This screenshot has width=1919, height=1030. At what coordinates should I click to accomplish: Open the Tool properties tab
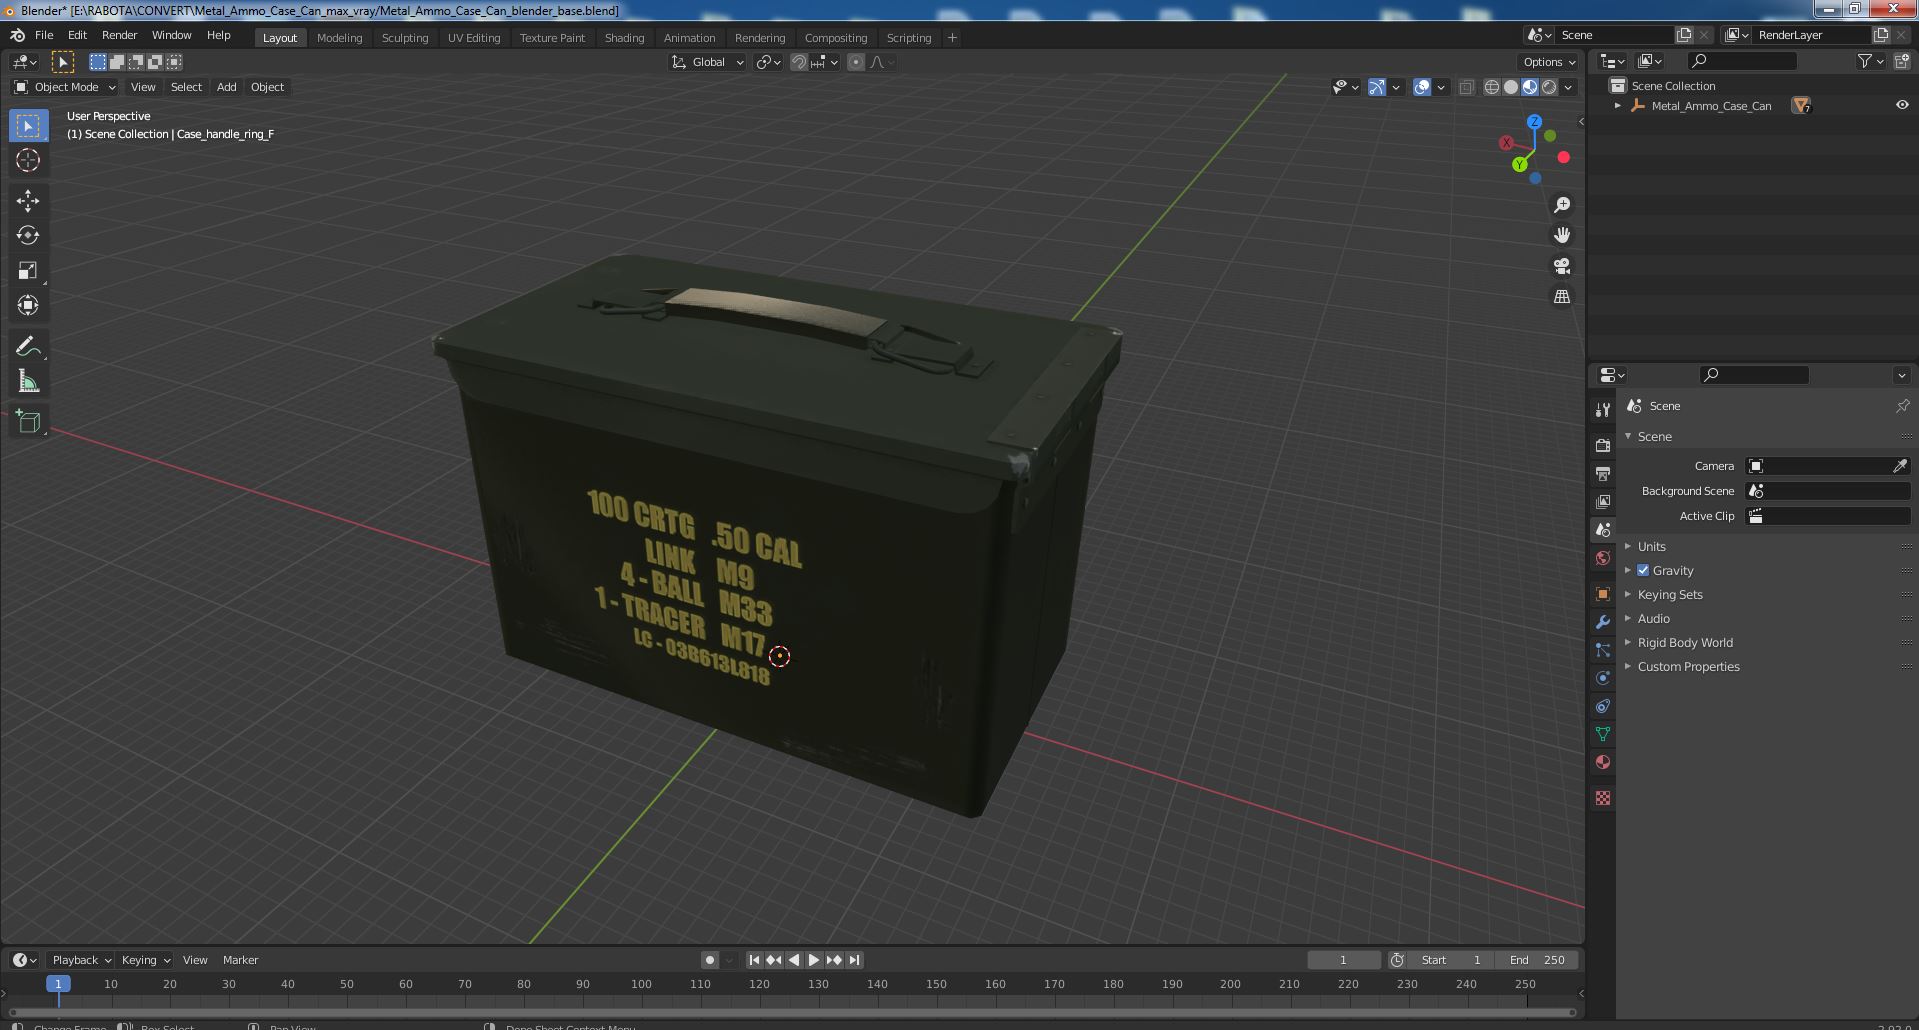[x=1603, y=409]
